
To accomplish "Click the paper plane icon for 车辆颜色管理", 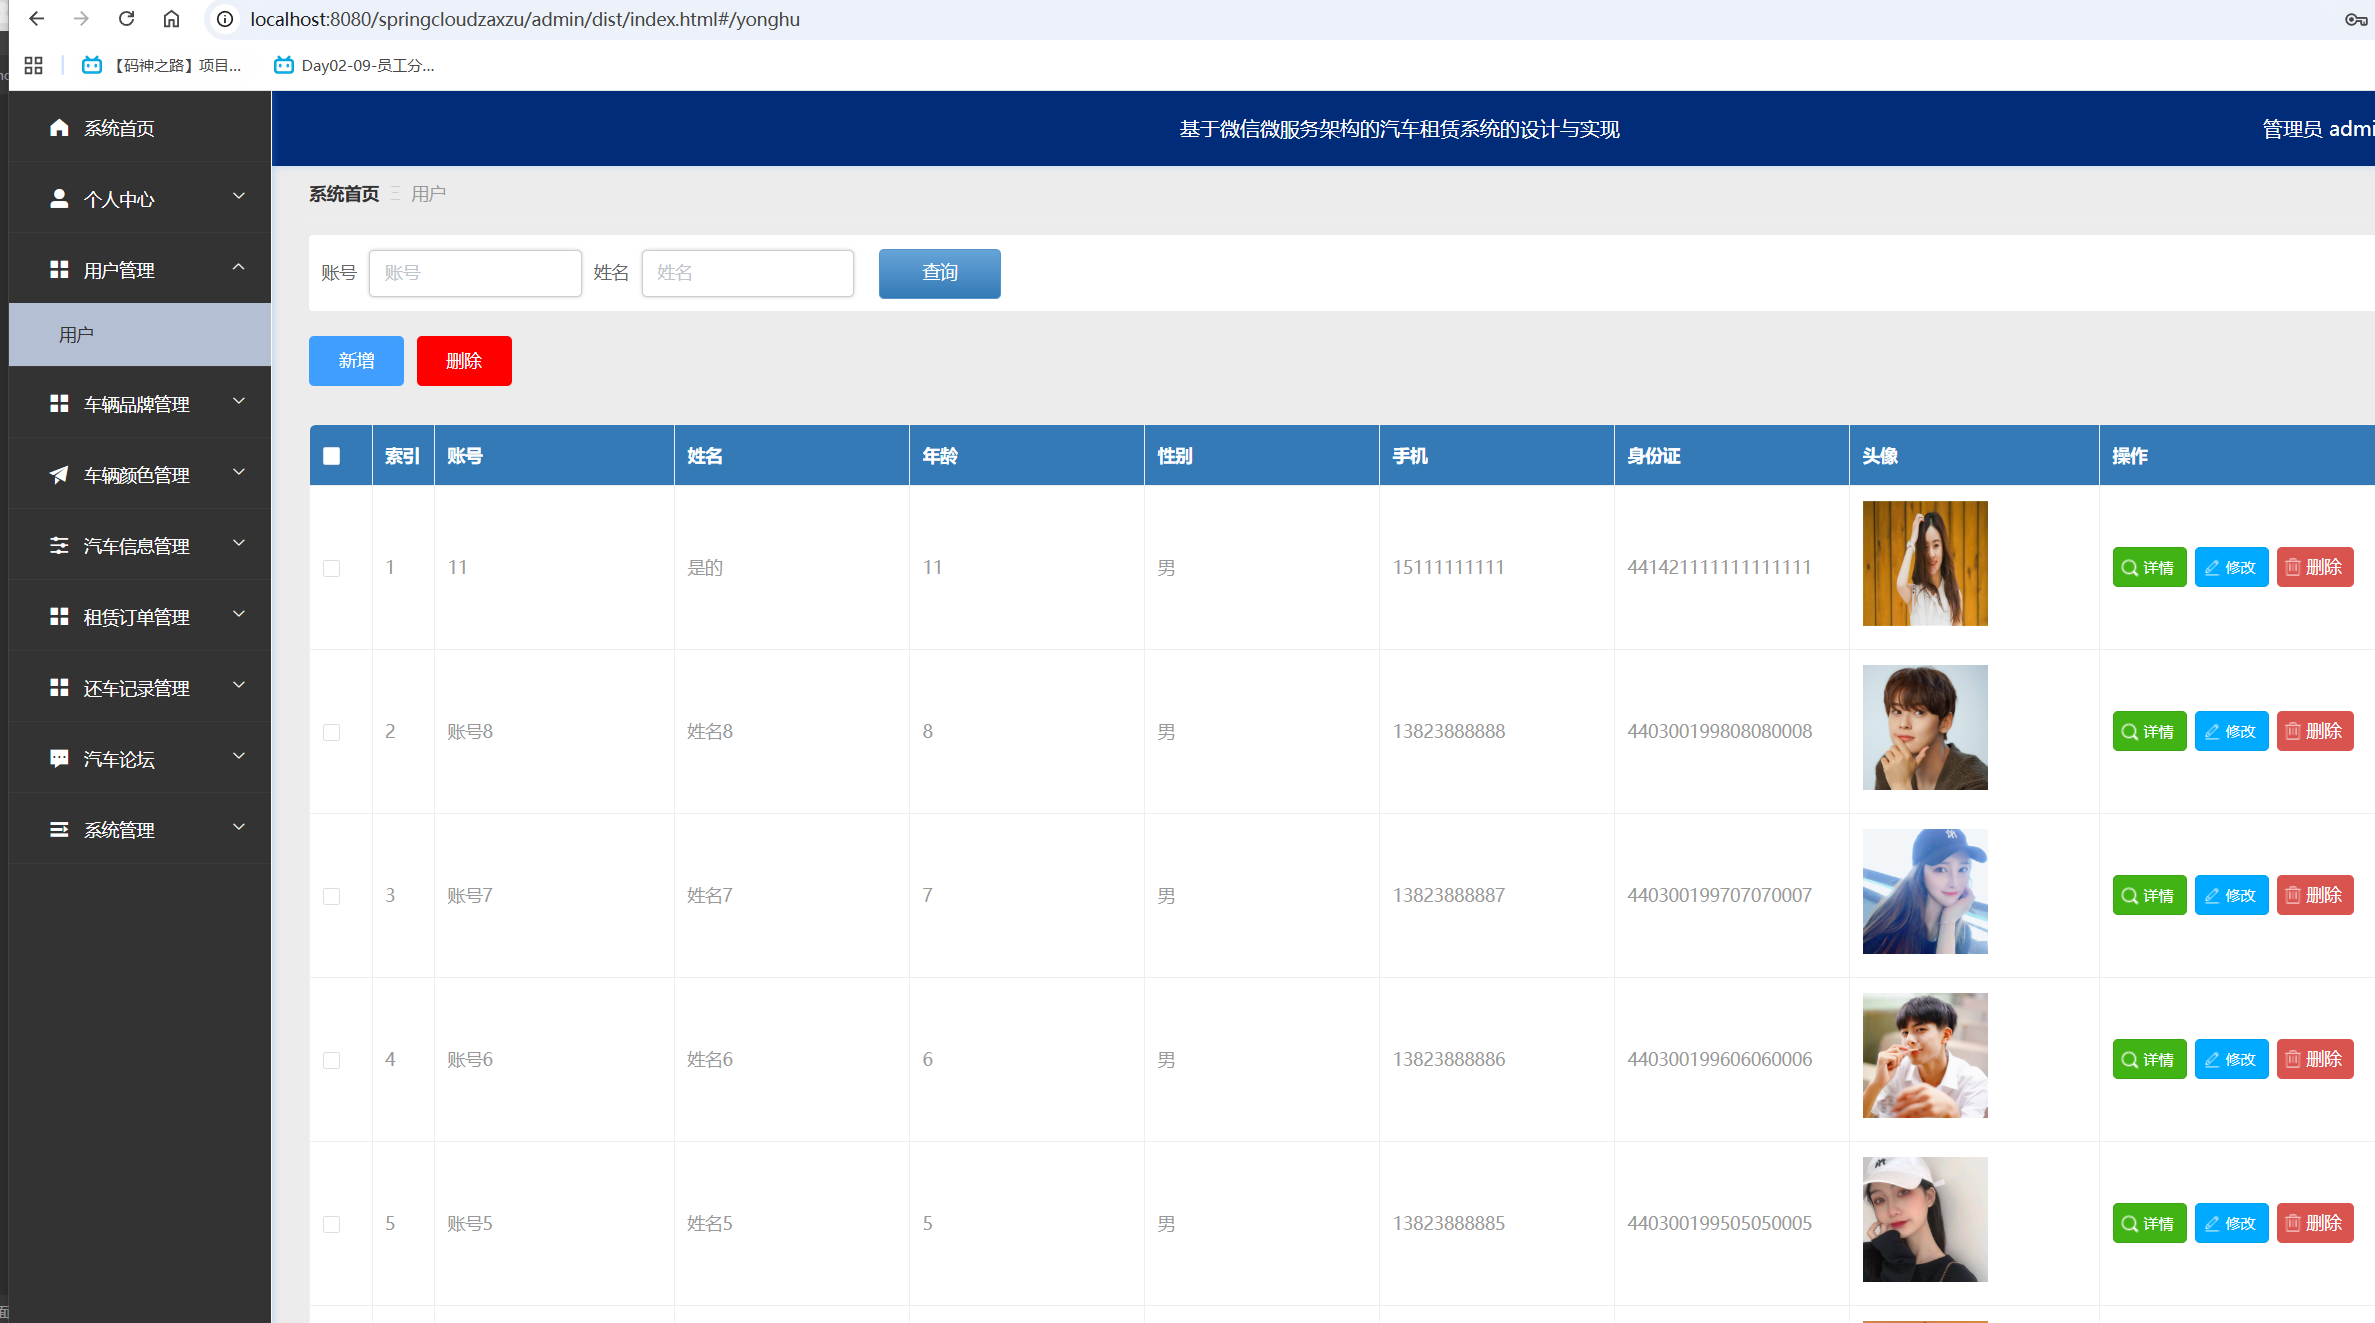I will (x=59, y=475).
